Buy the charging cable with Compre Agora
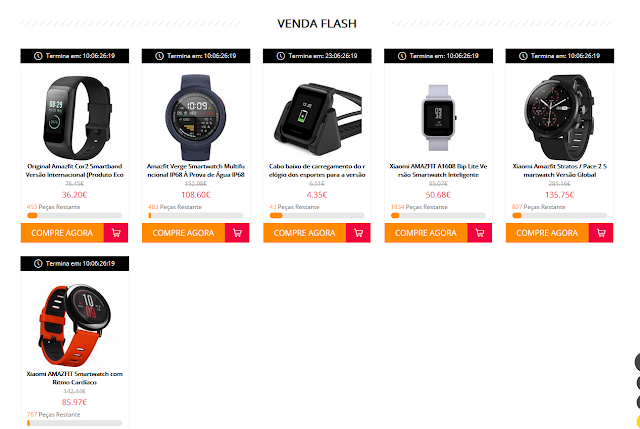The height and width of the screenshot is (429, 640). pyautogui.click(x=304, y=233)
